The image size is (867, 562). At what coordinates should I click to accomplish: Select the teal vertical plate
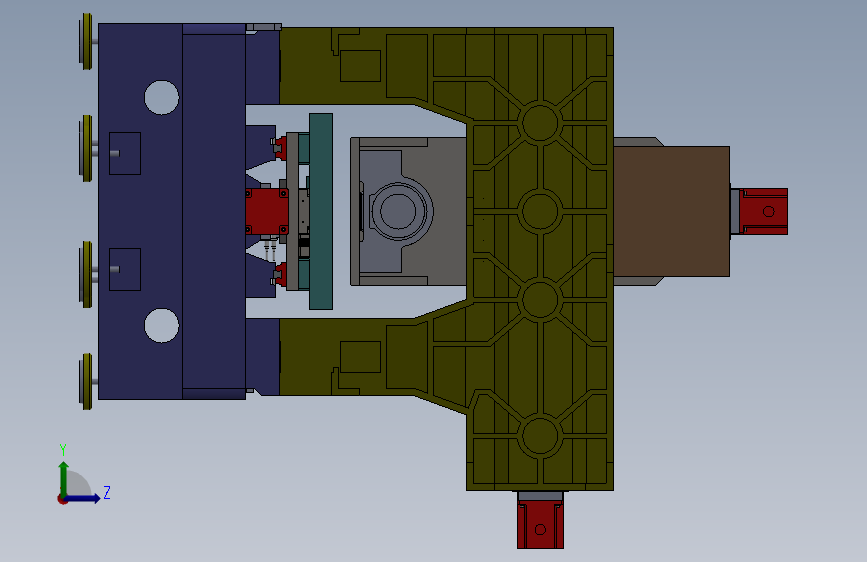click(321, 211)
